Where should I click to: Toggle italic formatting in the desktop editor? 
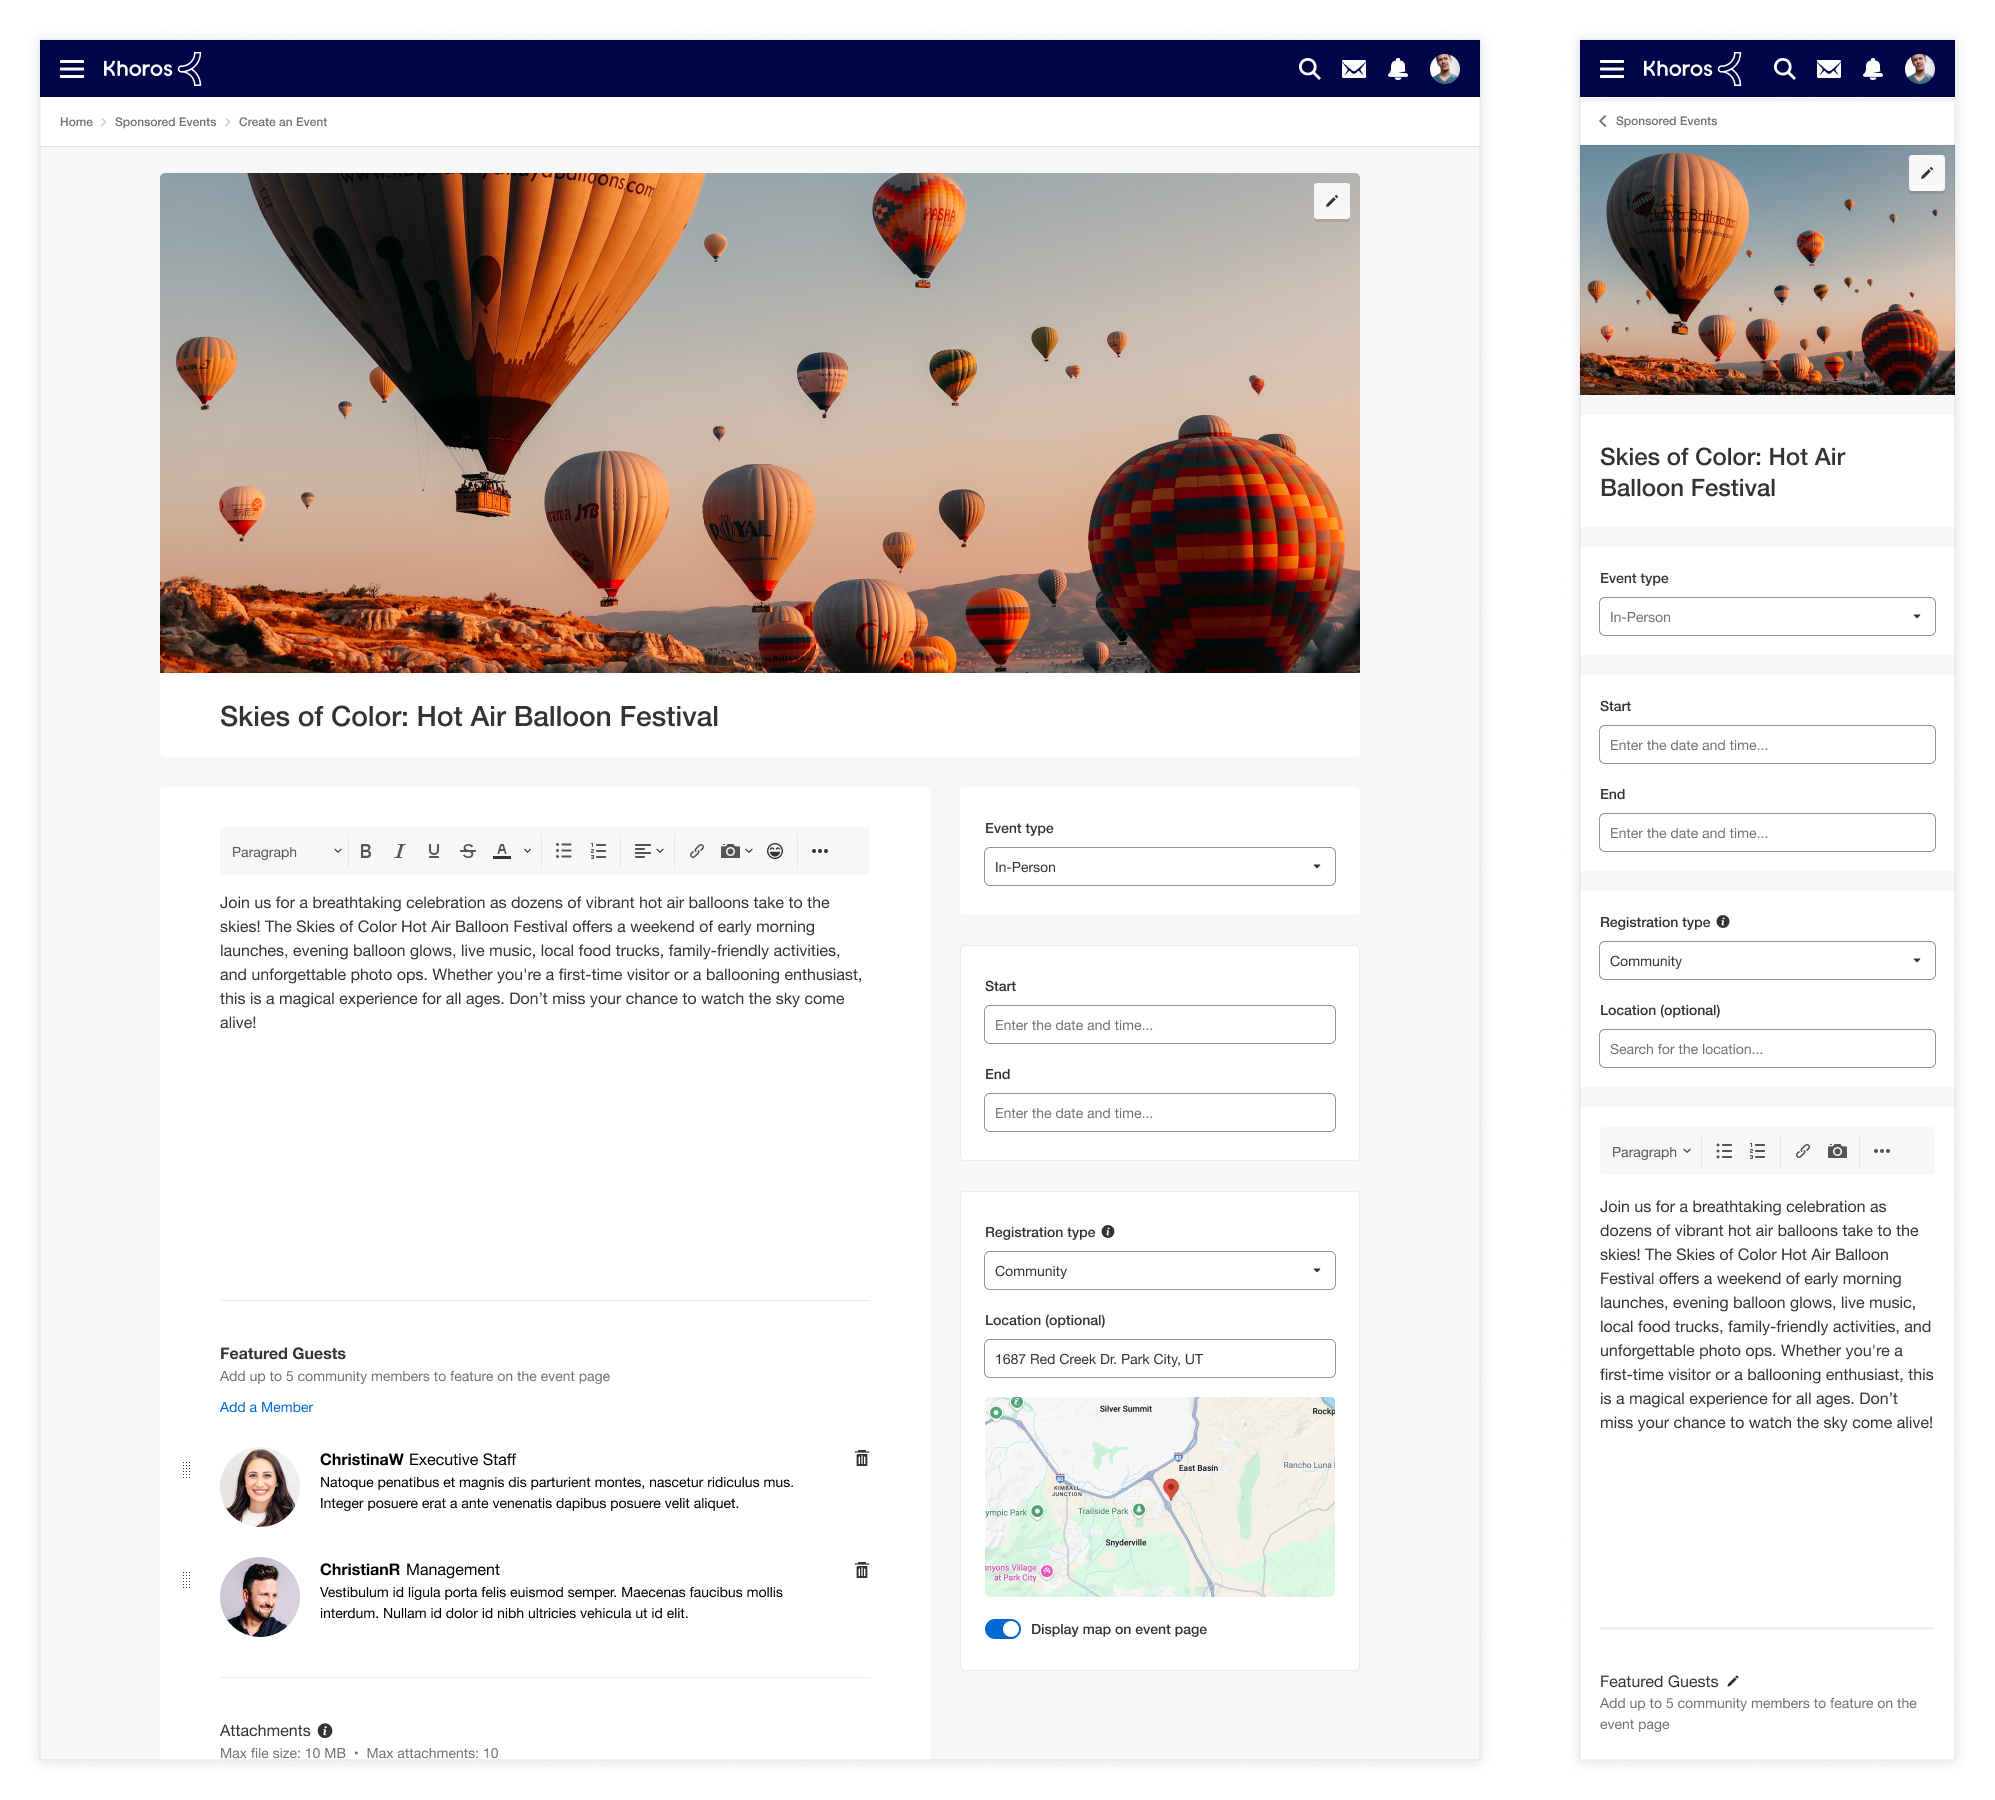click(x=400, y=851)
